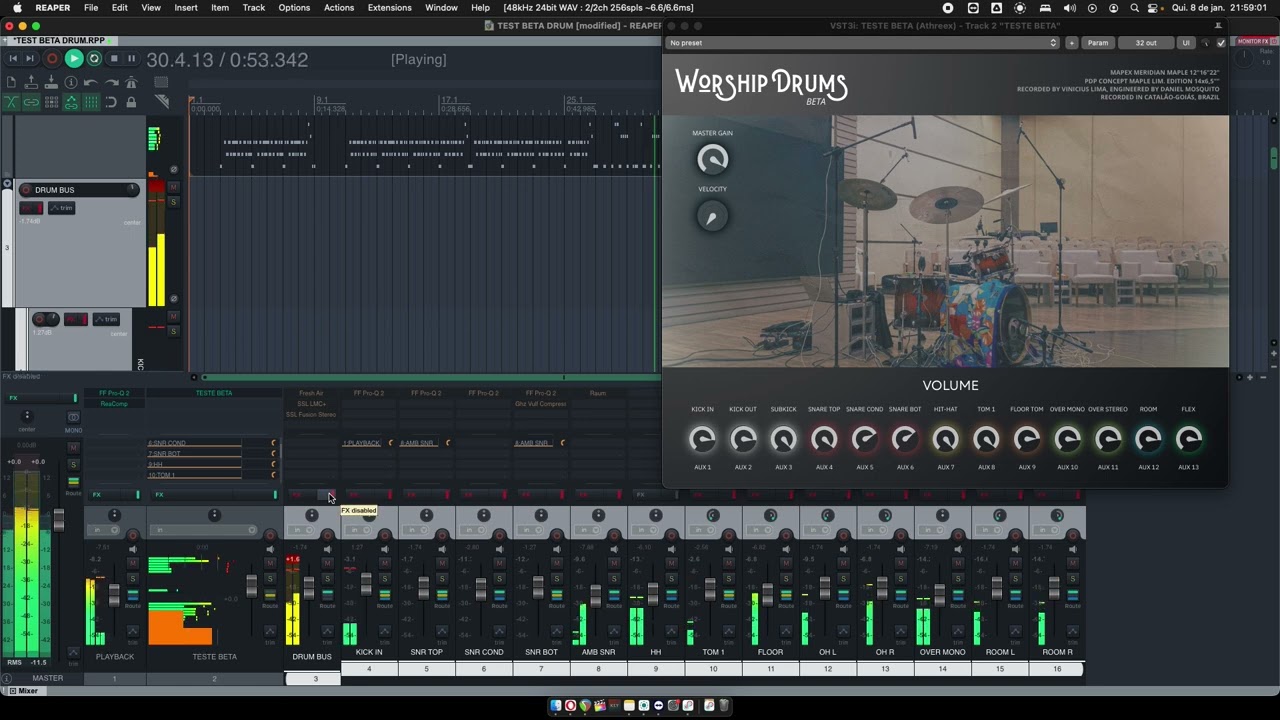Screen dimensions: 1280x720
Task: Collapse the DRUM BUS folder arrow
Action: (x=8, y=184)
